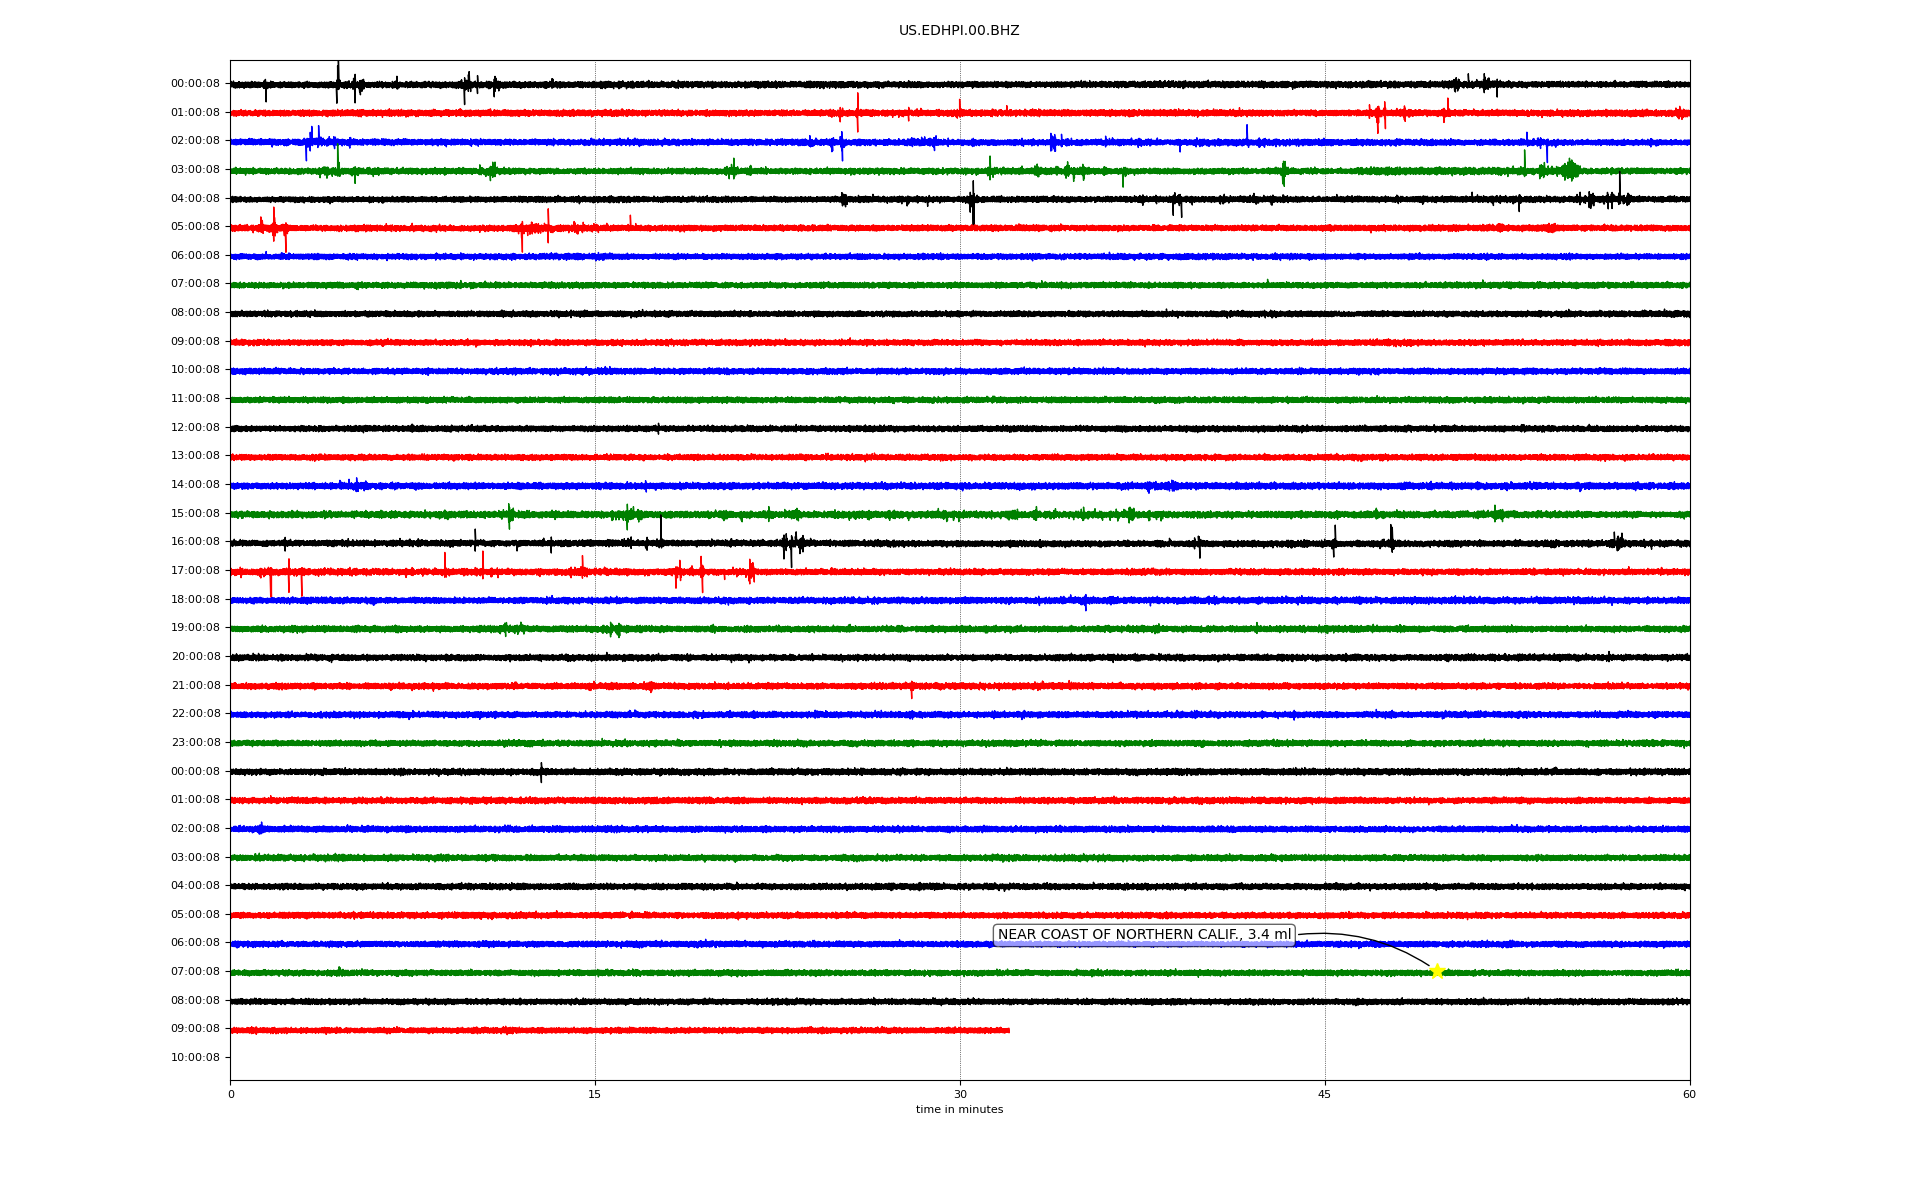The image size is (1920, 1200).
Task: Select the 15:00:08 row label
Action: (x=195, y=514)
